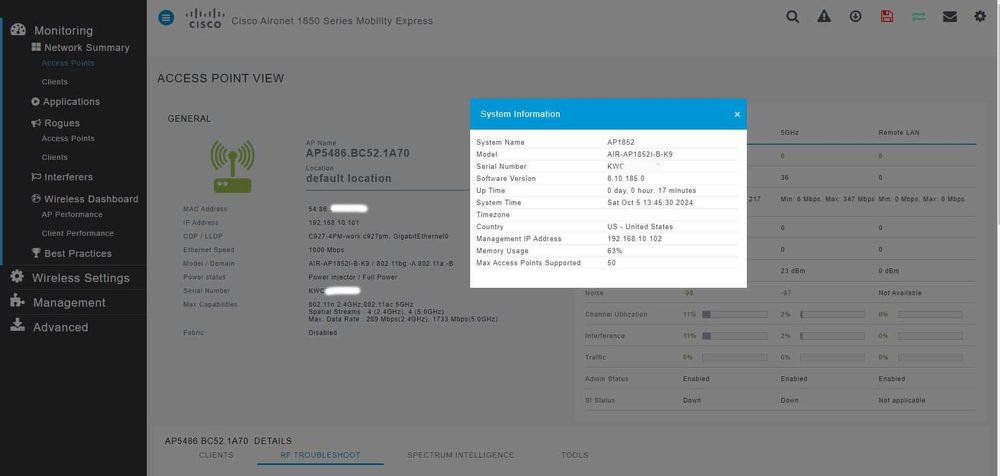This screenshot has width=1000, height=476.
Task: Close the System Information dialog
Action: [x=737, y=114]
